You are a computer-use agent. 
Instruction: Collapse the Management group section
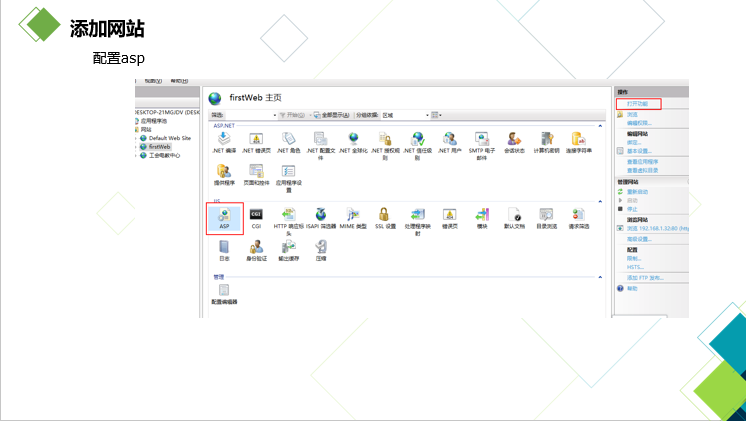(x=600, y=277)
